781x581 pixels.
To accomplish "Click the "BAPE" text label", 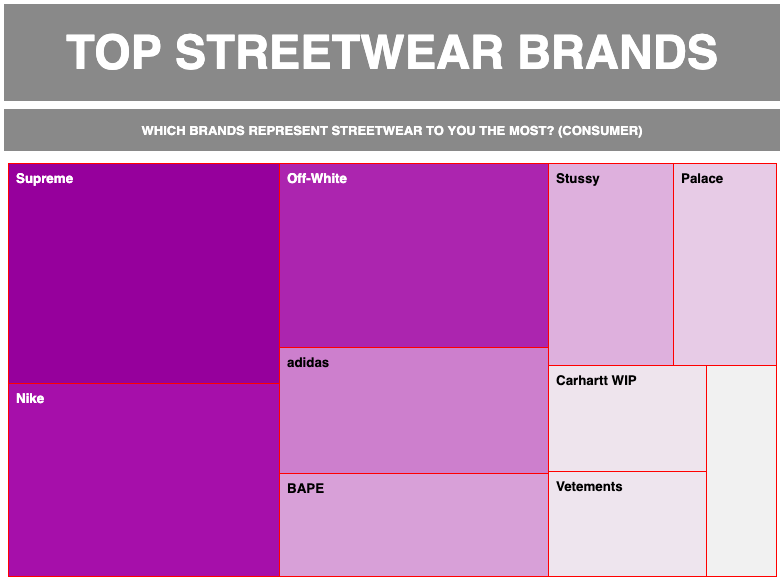I will (x=305, y=489).
